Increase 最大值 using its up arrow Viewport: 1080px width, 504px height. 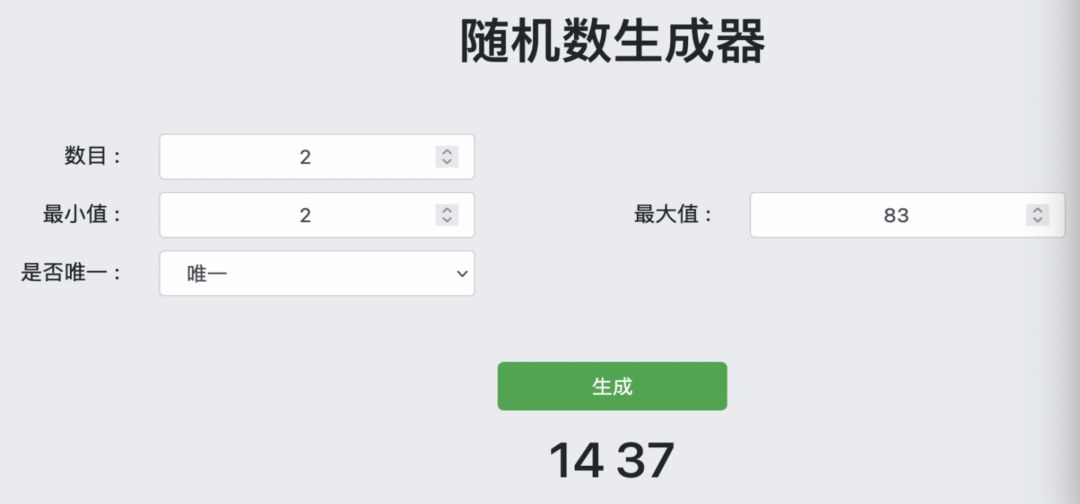(x=1038, y=210)
